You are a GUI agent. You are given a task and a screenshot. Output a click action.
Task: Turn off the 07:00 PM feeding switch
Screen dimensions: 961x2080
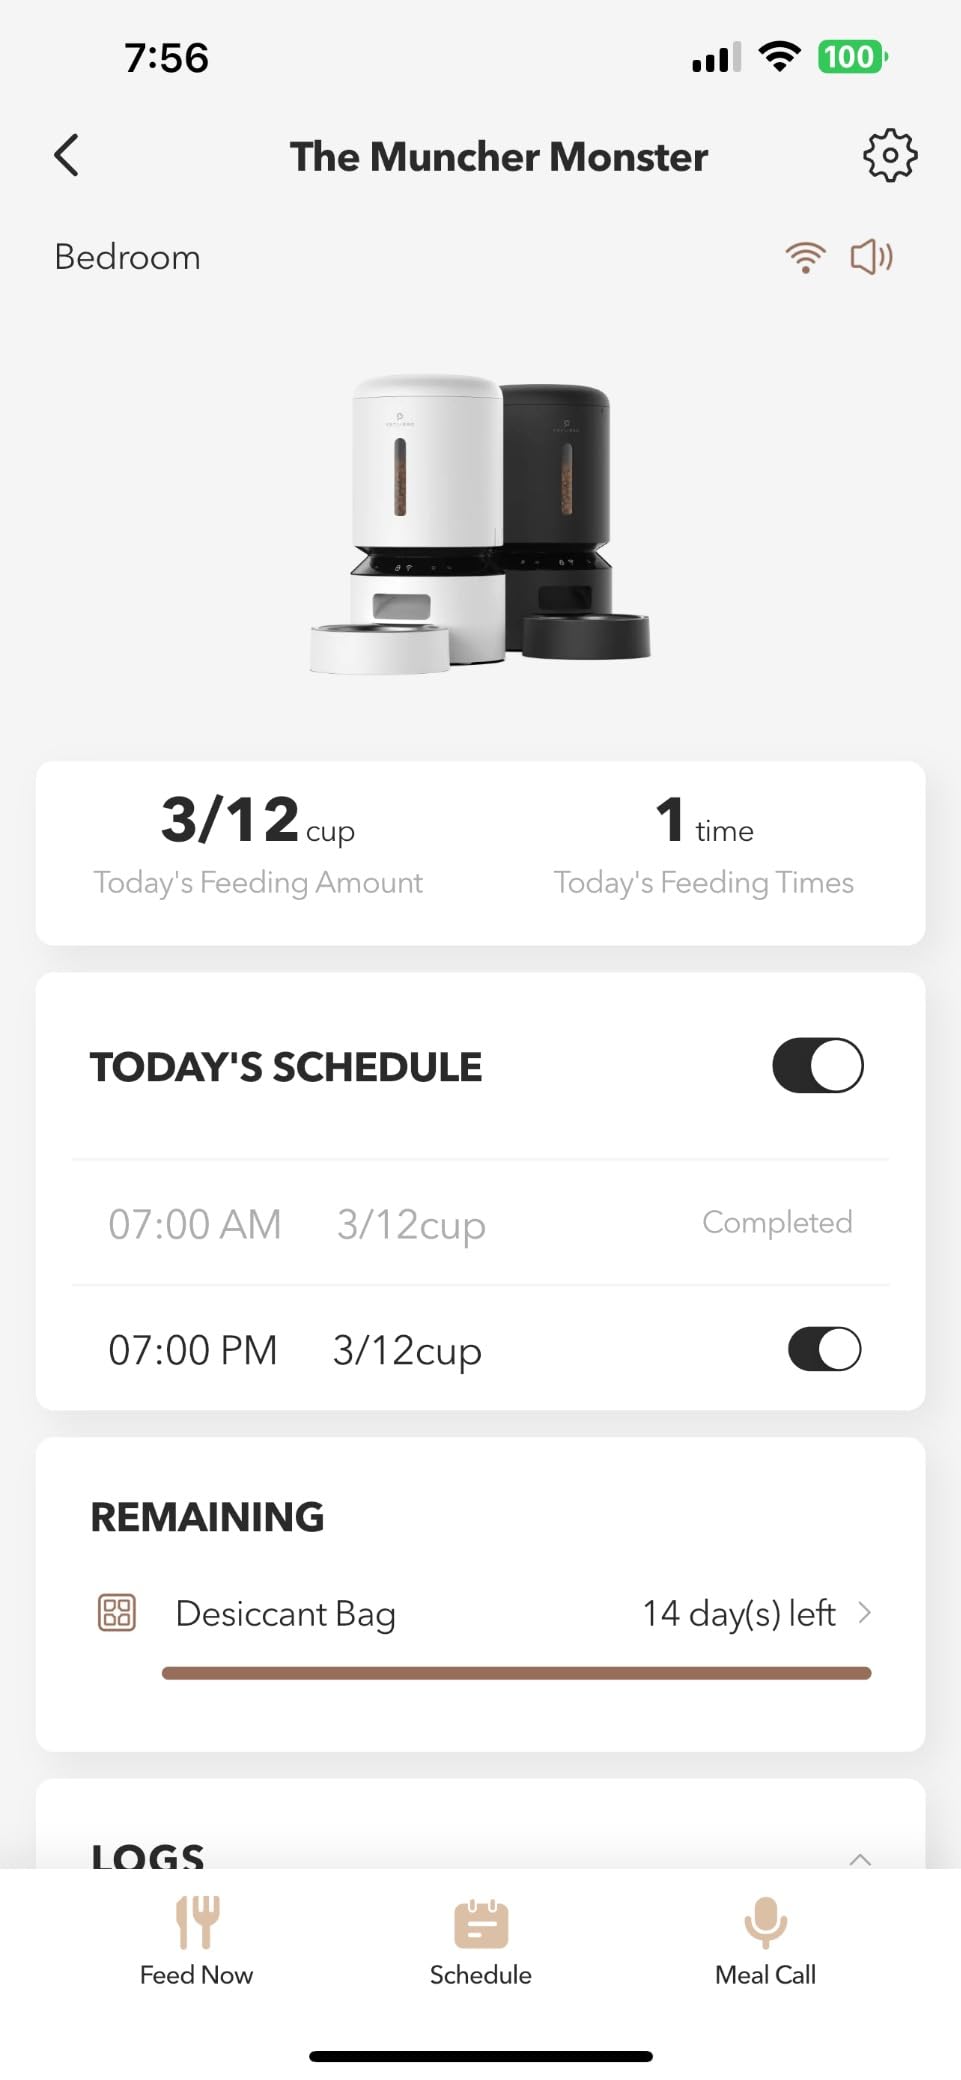pos(825,1349)
